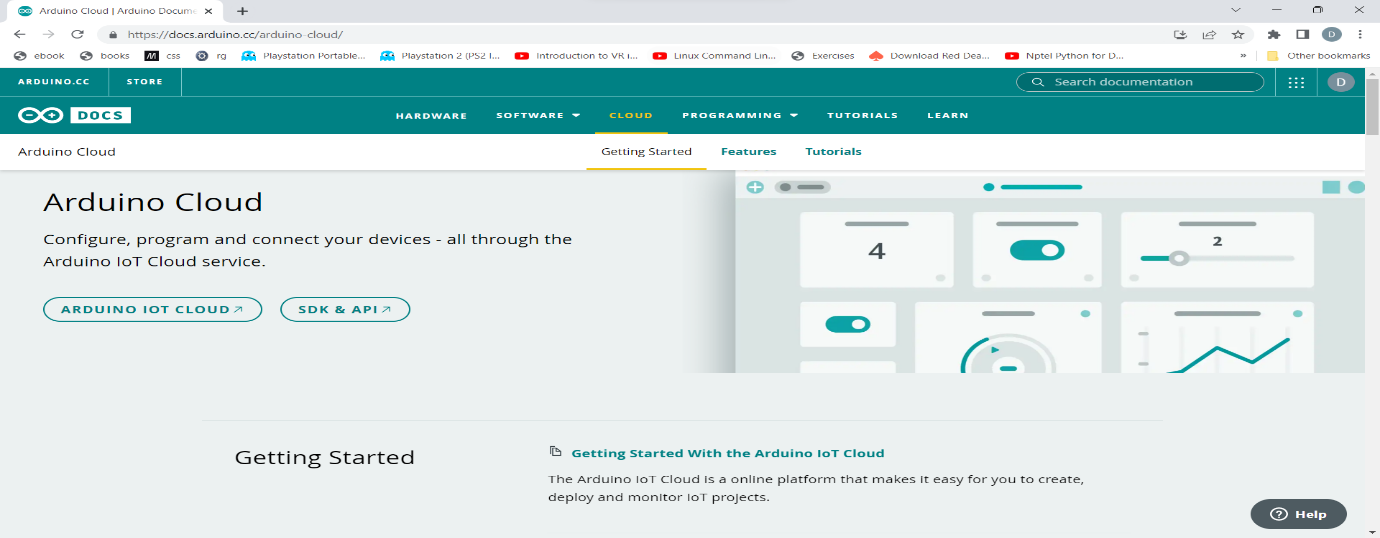
Task: Click the browser reload page icon
Action: [x=77, y=34]
